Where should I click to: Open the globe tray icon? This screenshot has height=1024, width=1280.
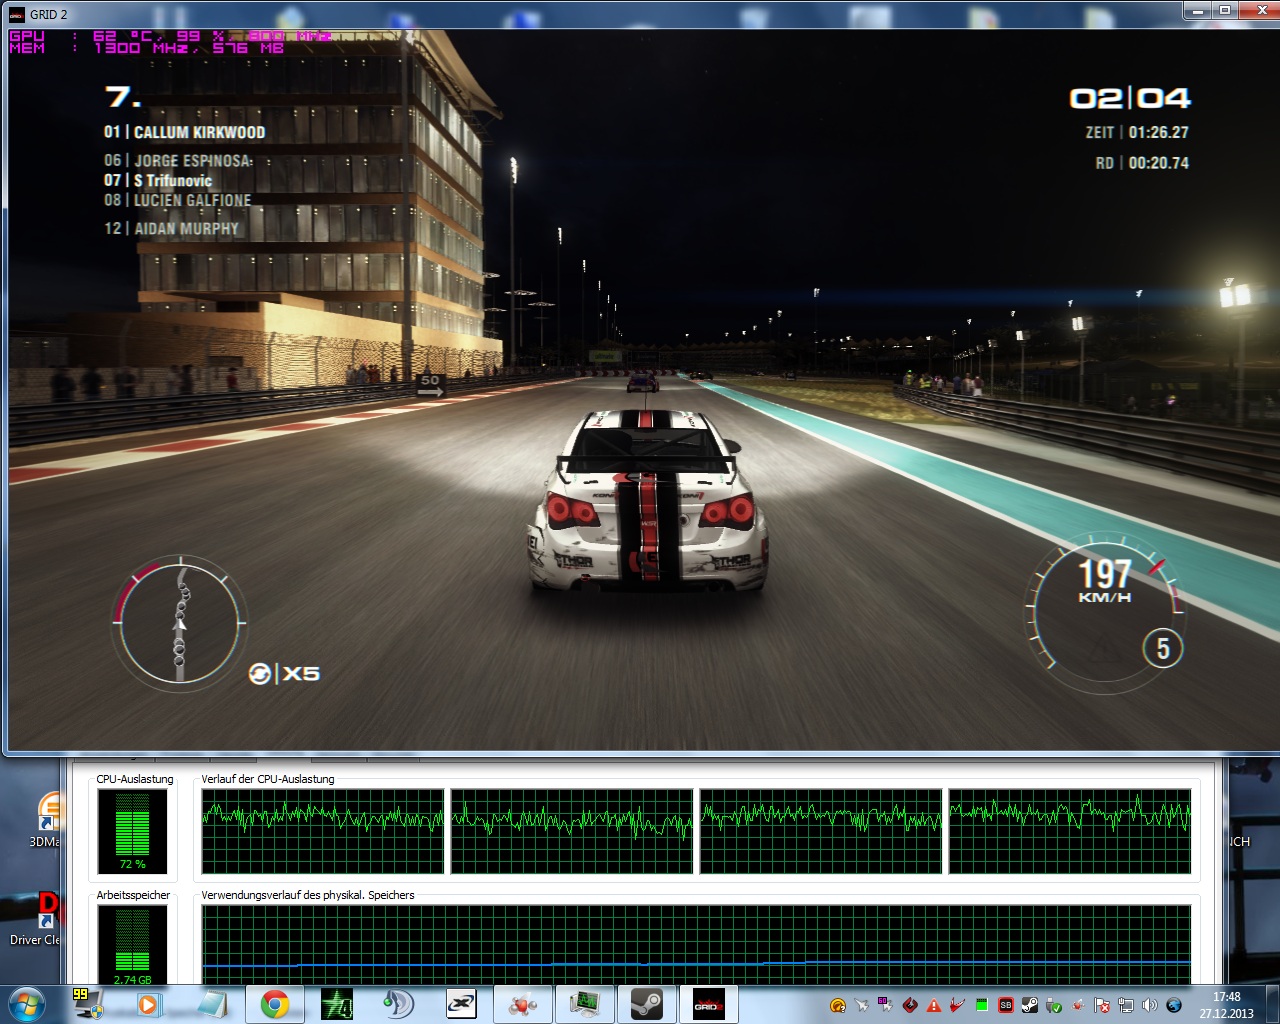click(1174, 1006)
